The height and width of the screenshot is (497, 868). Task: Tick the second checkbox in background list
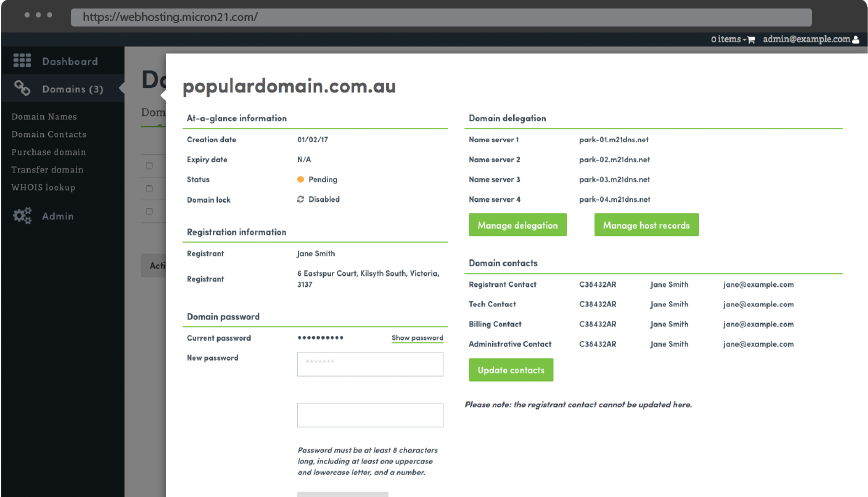(x=149, y=188)
